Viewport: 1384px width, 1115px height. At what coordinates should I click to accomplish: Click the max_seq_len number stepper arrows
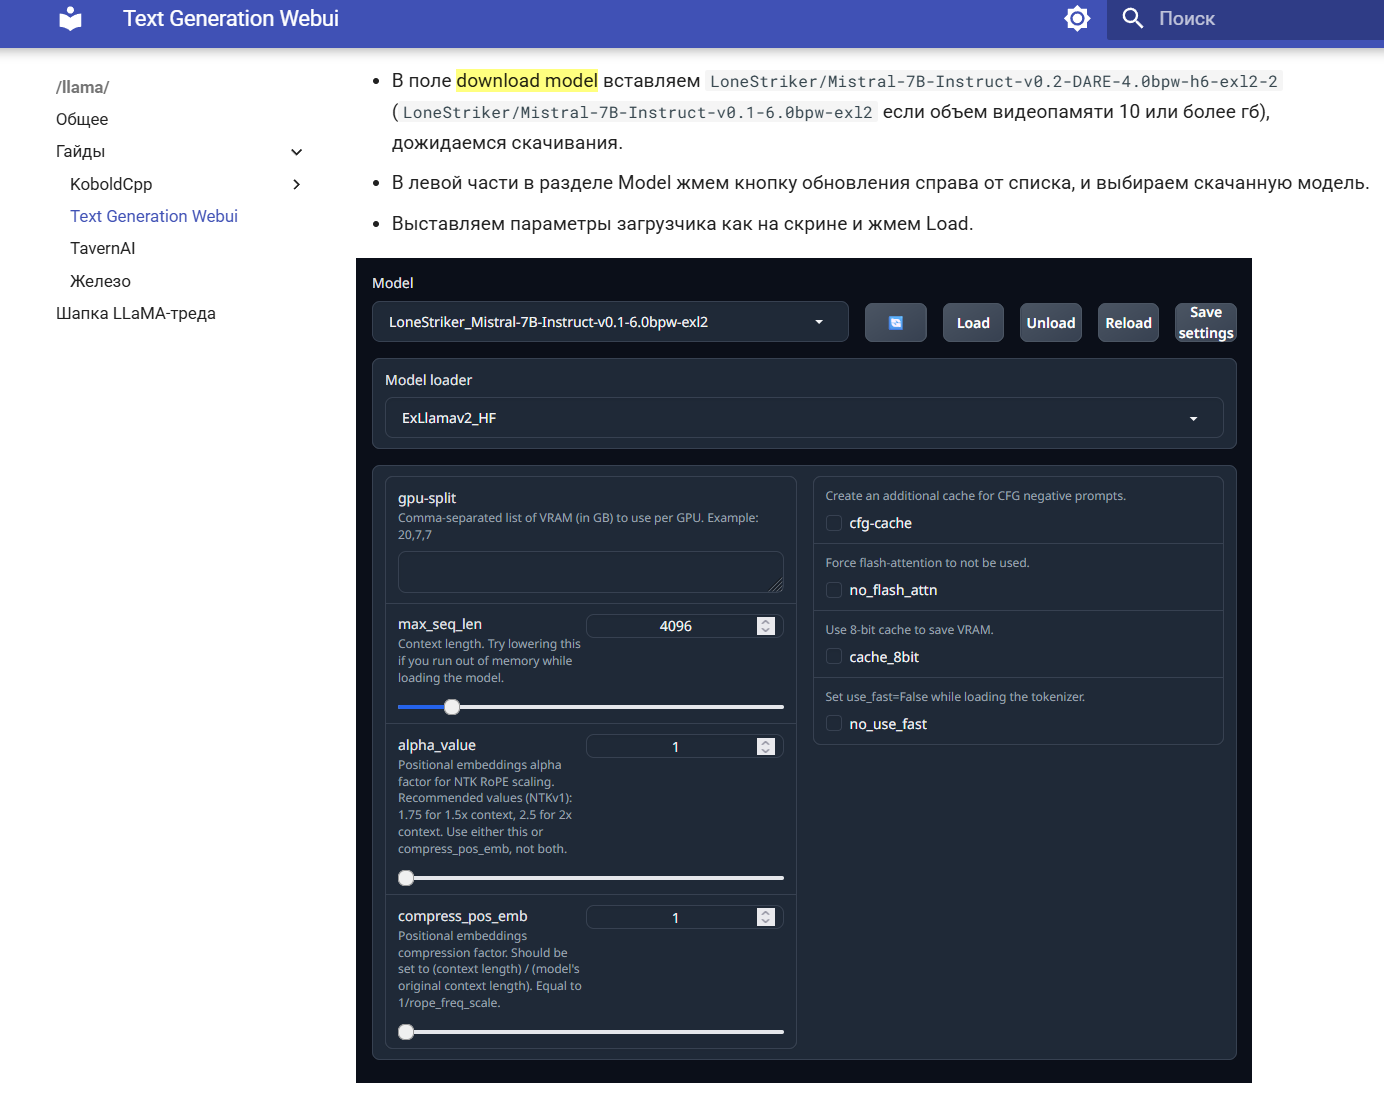[x=766, y=626]
